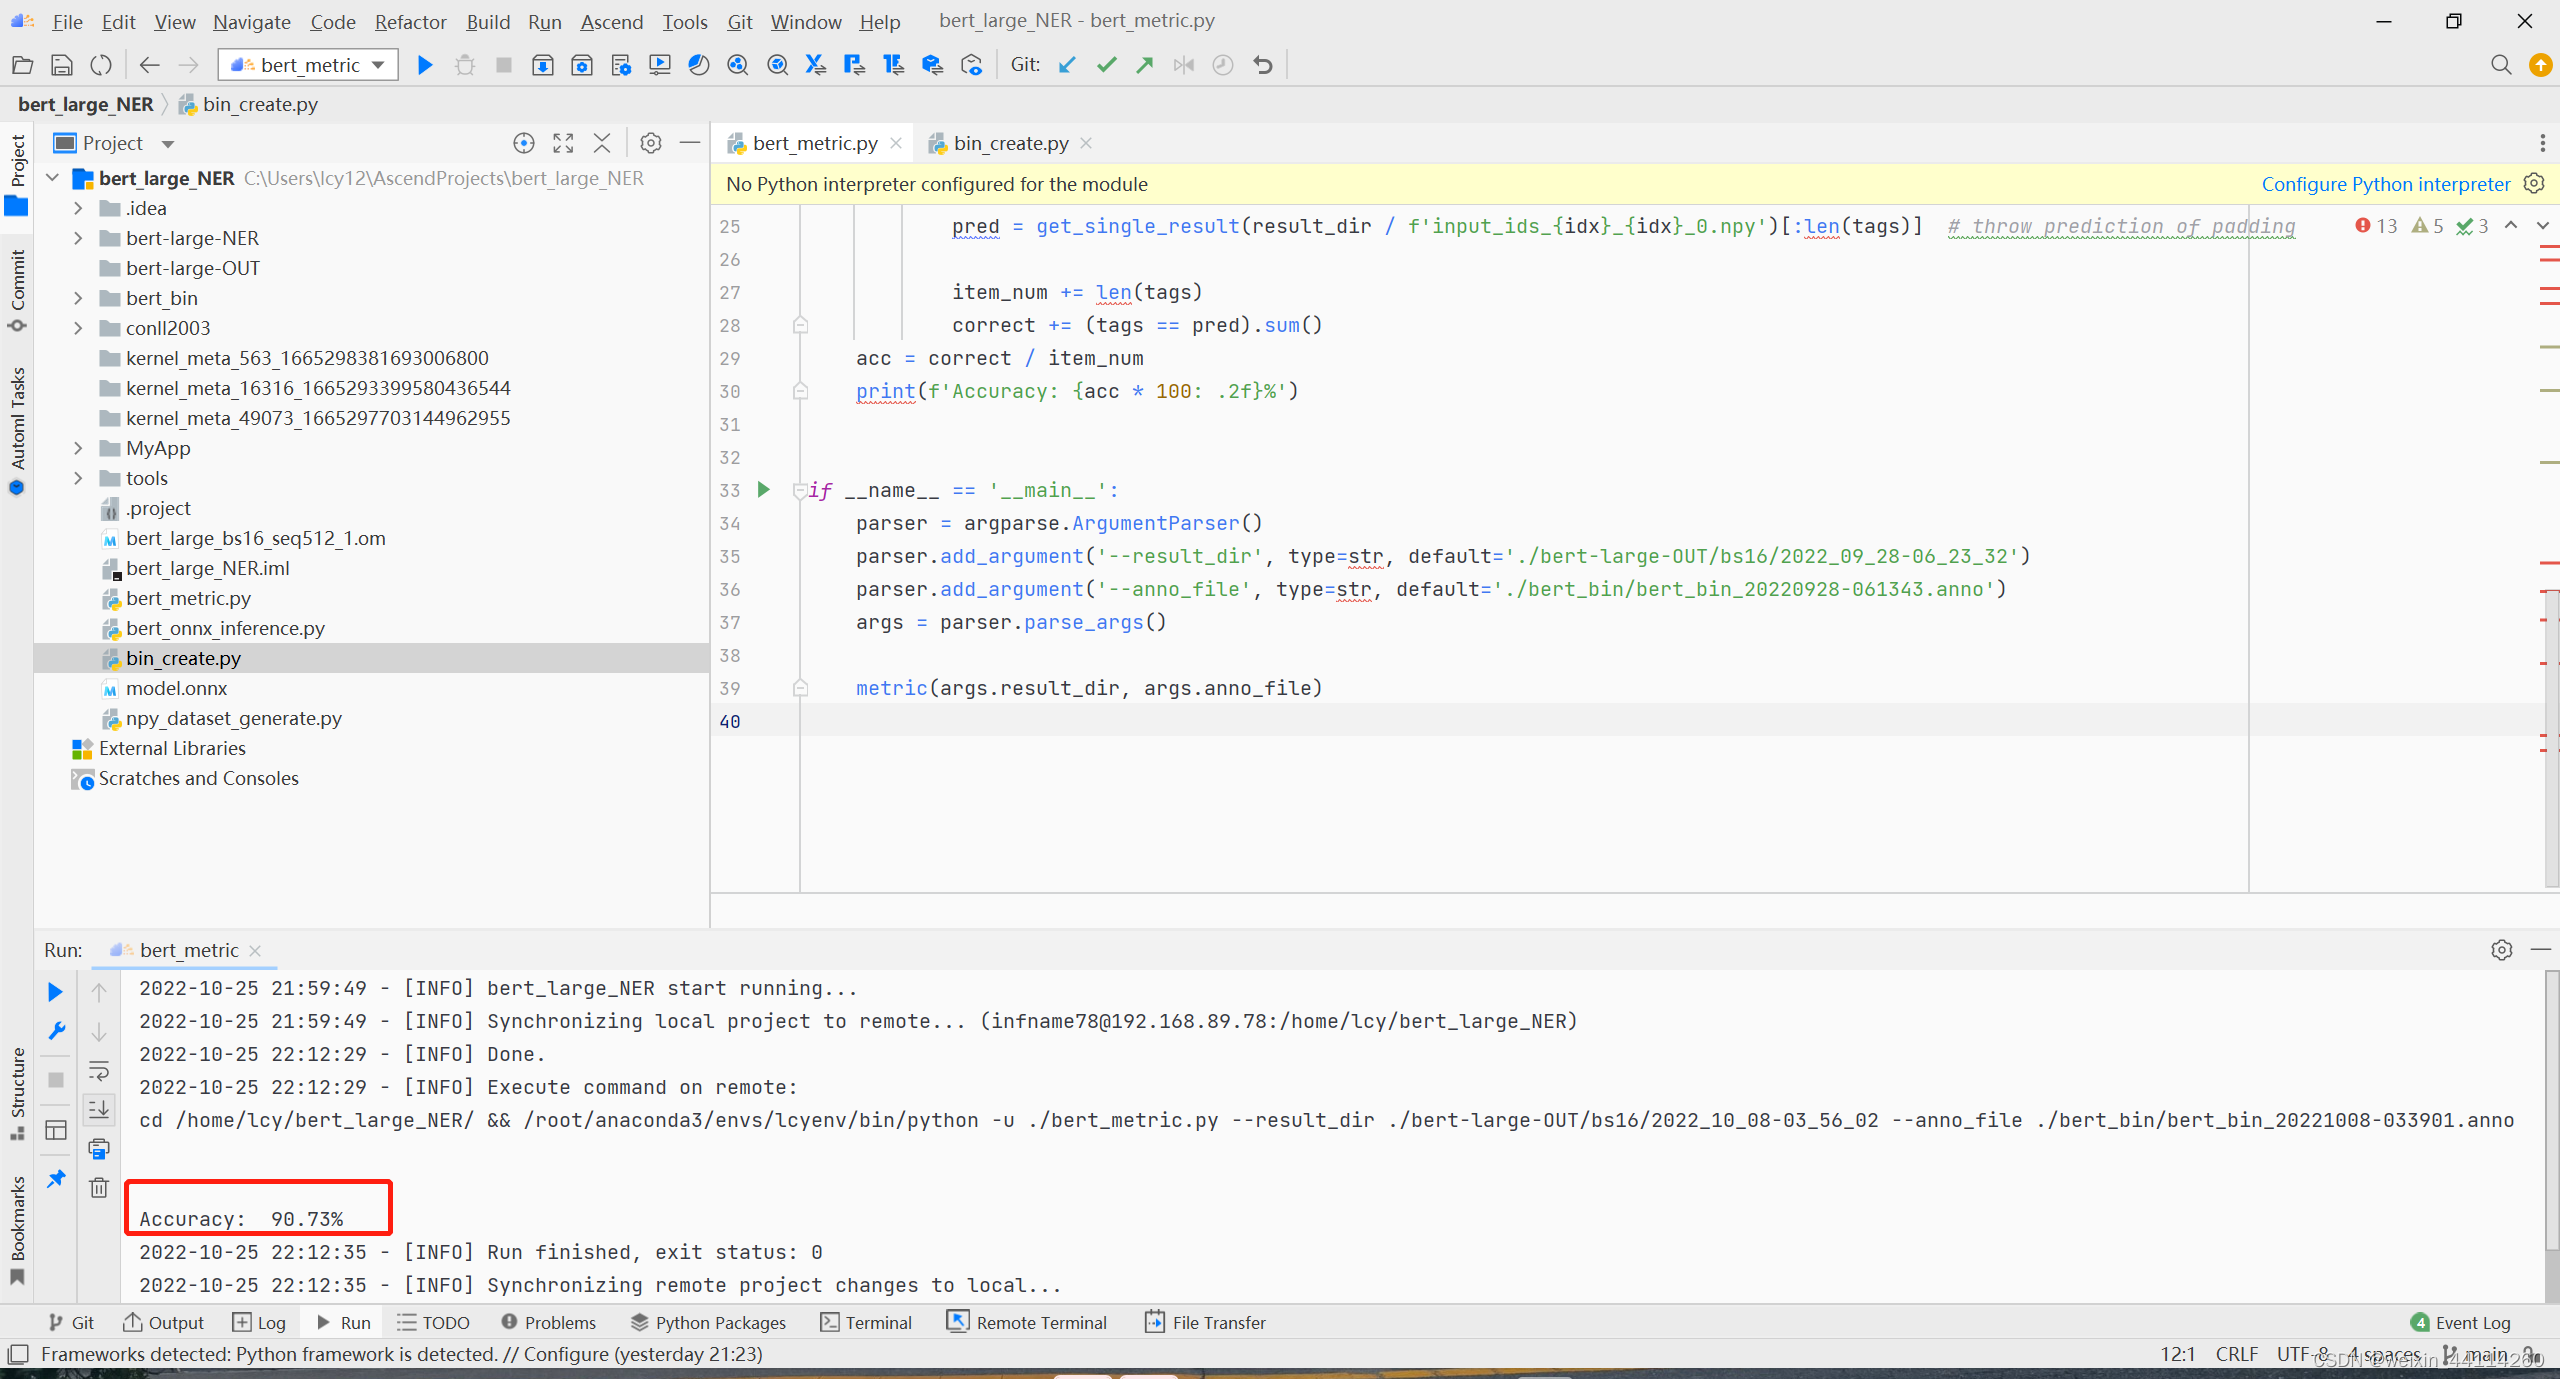2560x1379 pixels.
Task: Select bert_onnx_inference.py in project tree
Action: 225,628
